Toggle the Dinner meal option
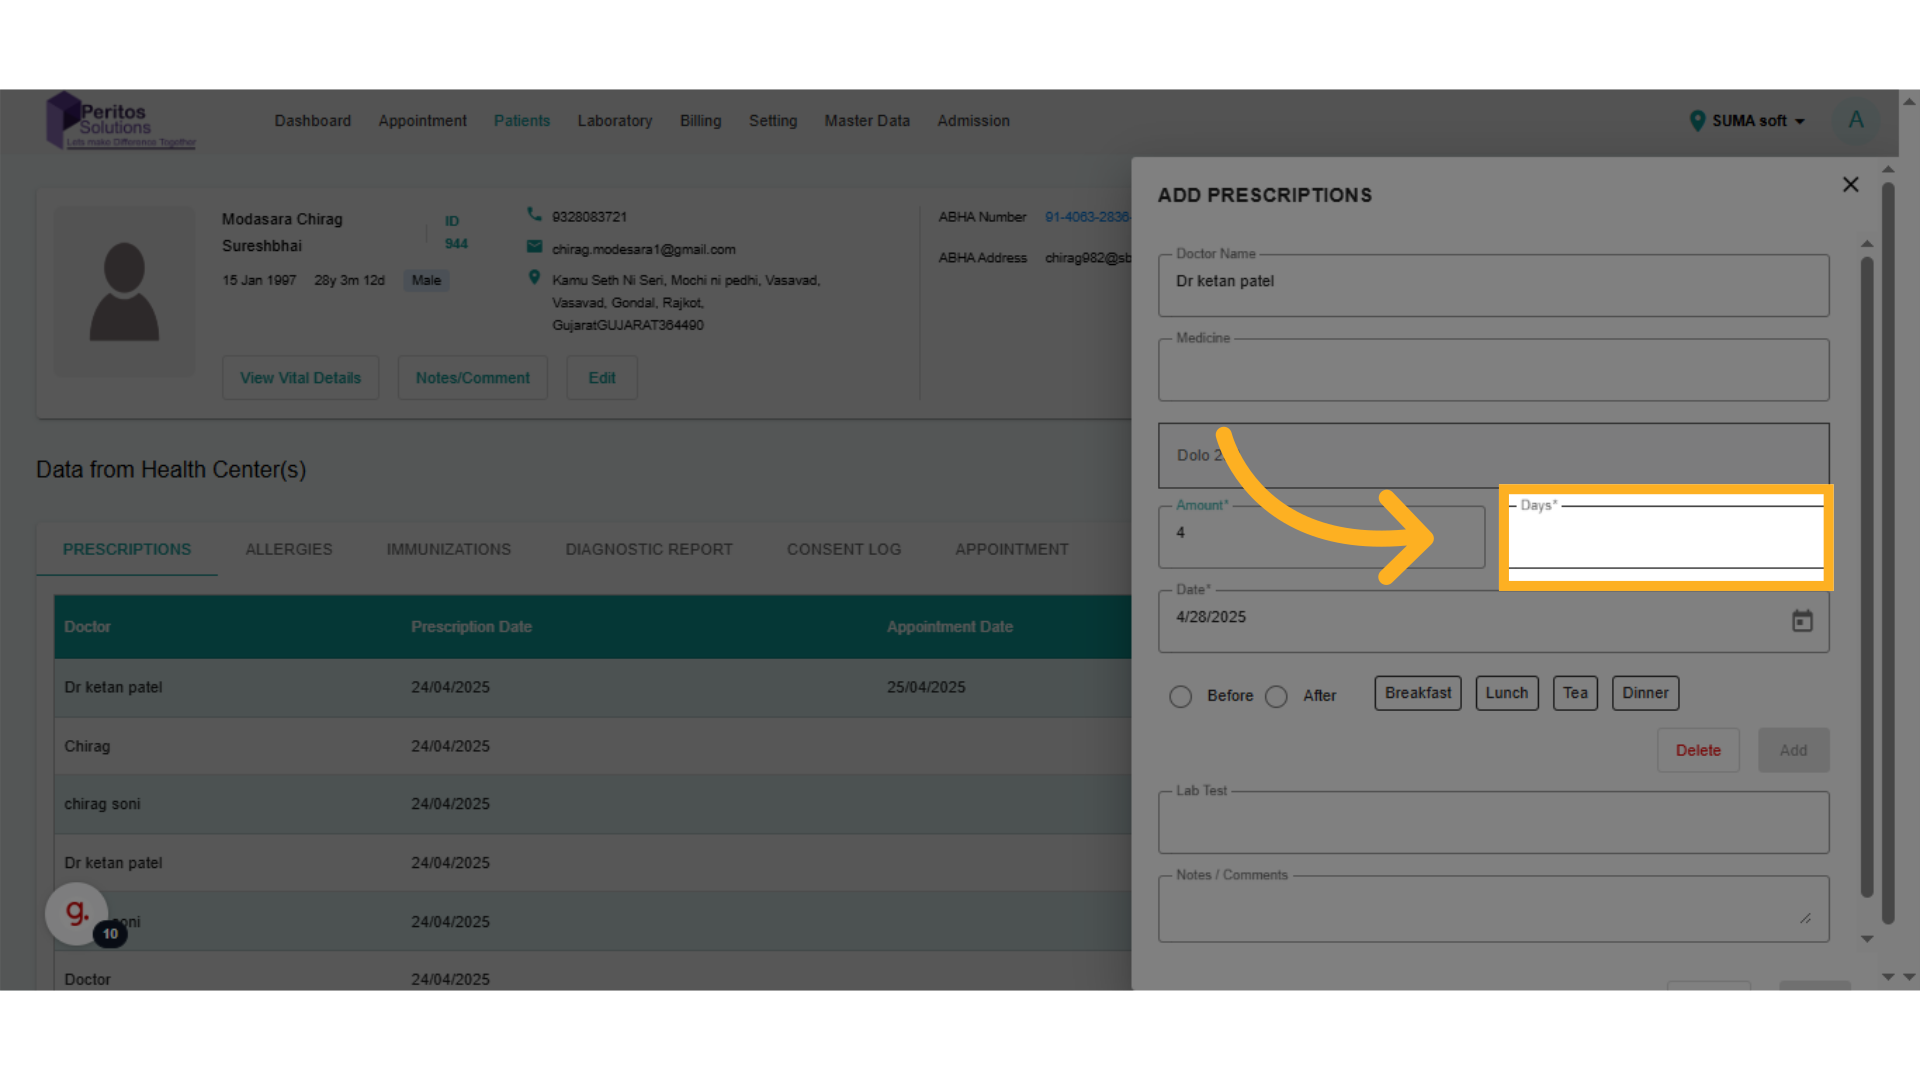 pos(1645,693)
